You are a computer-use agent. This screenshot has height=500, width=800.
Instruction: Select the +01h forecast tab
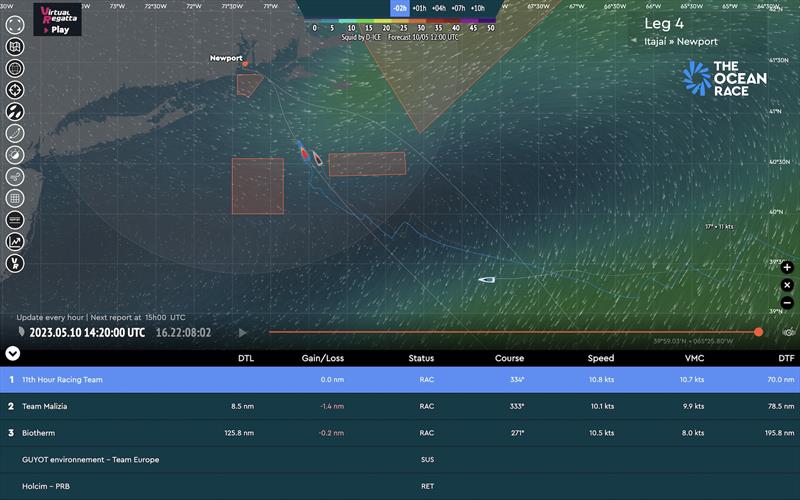[x=419, y=8]
